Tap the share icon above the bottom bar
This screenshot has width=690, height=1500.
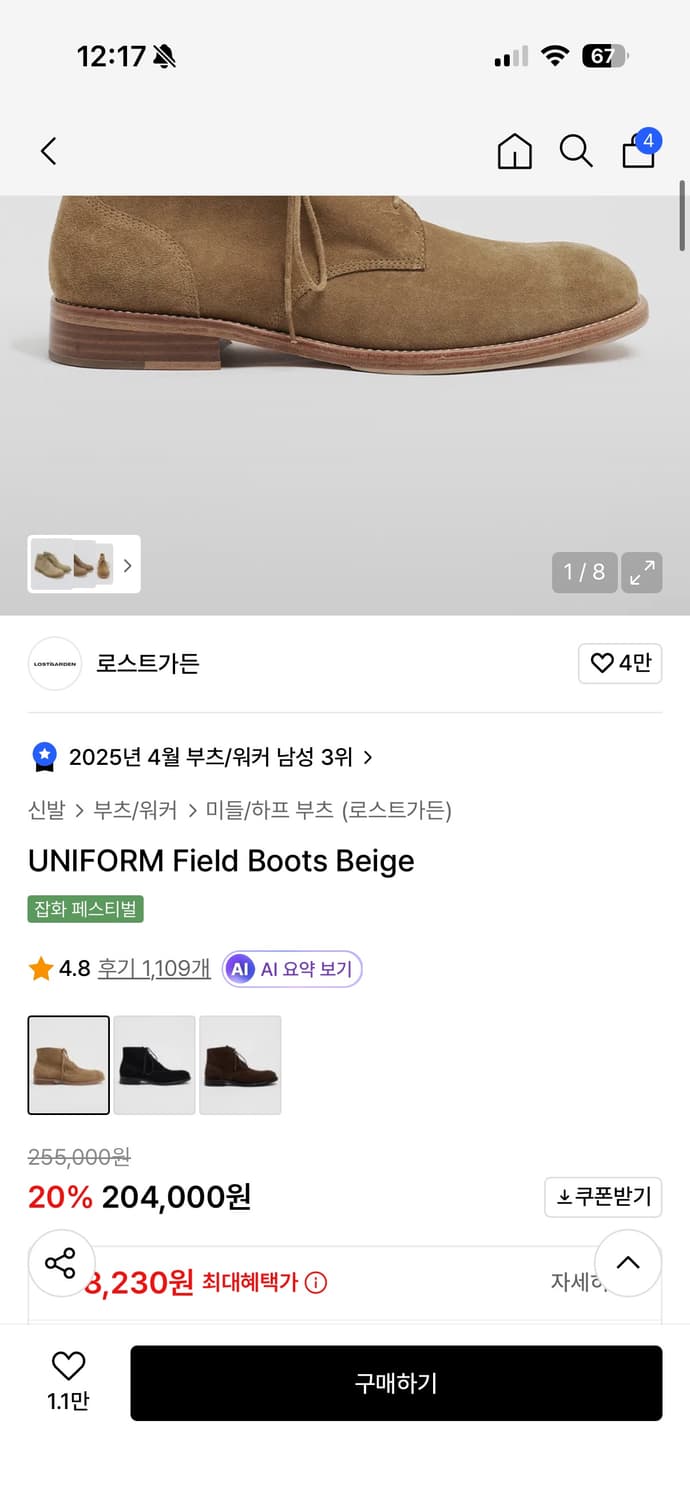tap(61, 1263)
